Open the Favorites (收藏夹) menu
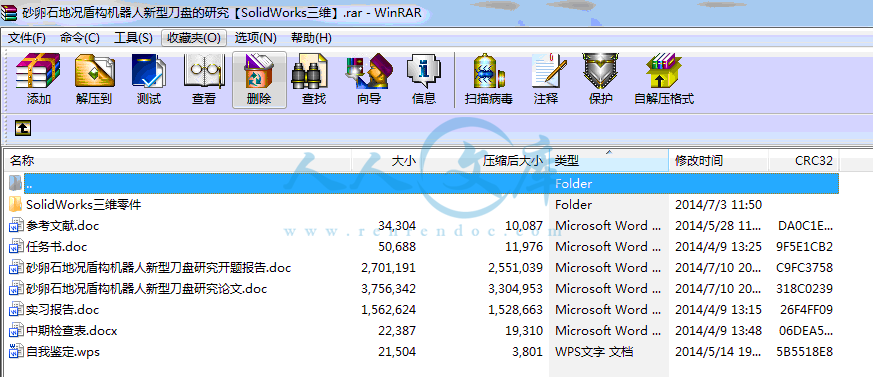This screenshot has height=377, width=873. [x=194, y=38]
